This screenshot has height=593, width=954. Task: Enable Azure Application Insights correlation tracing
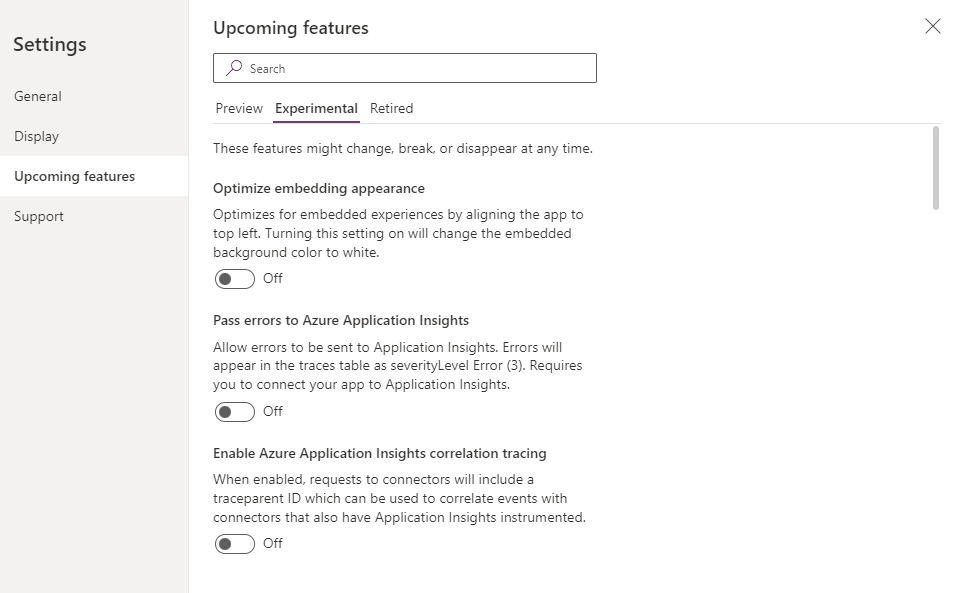pyautogui.click(x=235, y=543)
